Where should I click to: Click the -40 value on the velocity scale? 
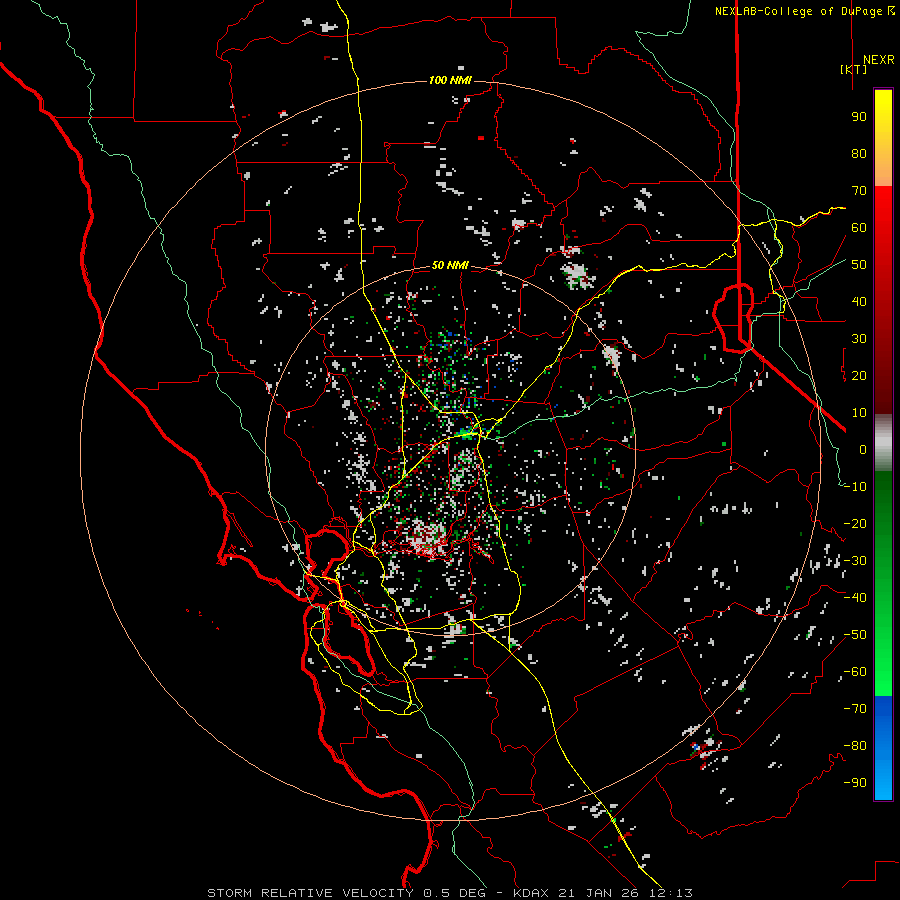click(855, 598)
